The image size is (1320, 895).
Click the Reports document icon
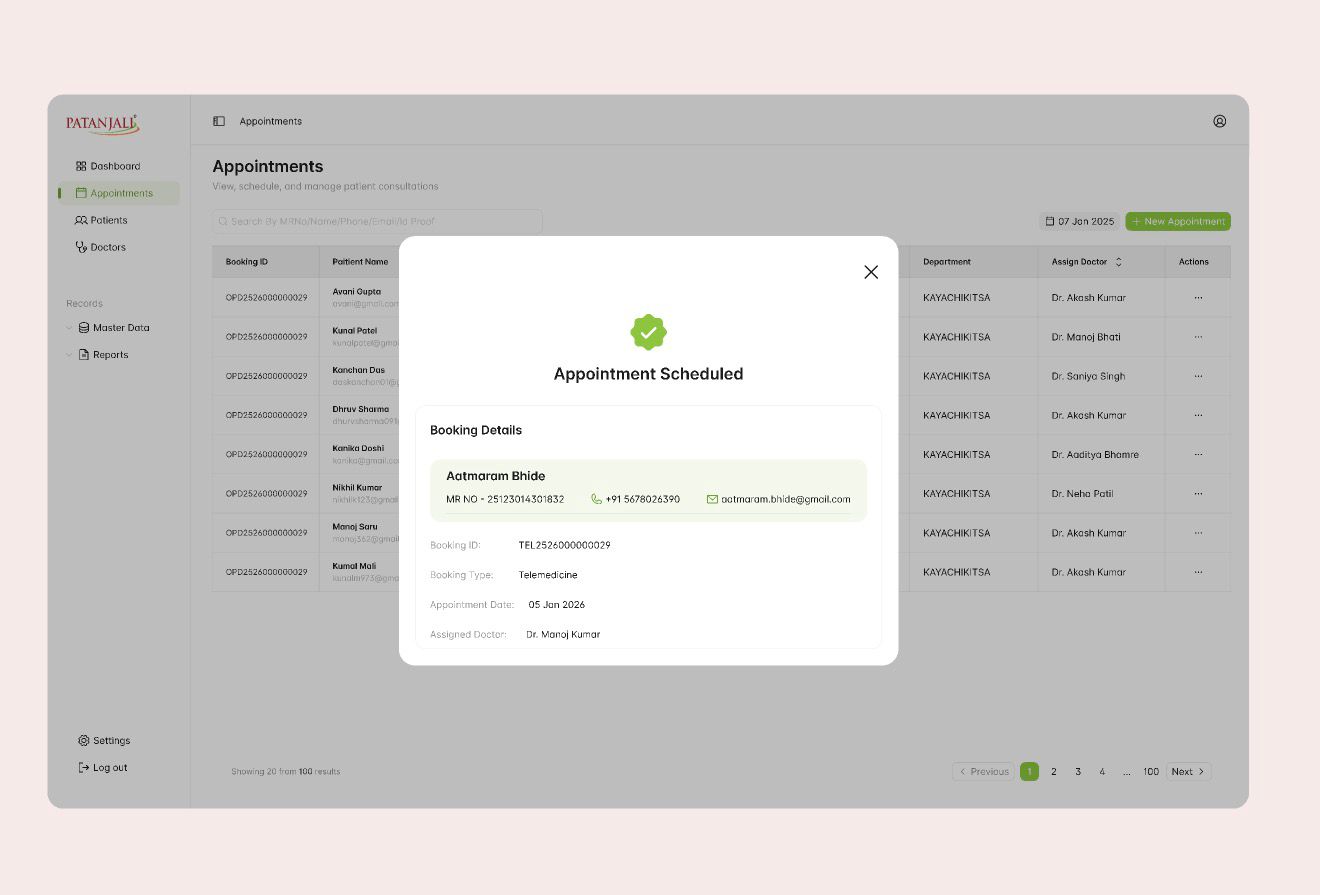tap(84, 355)
